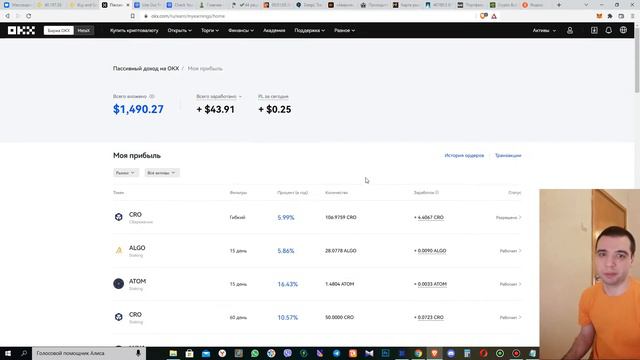Open the Академия menu item
This screenshot has height=360, width=640.
coord(274,31)
